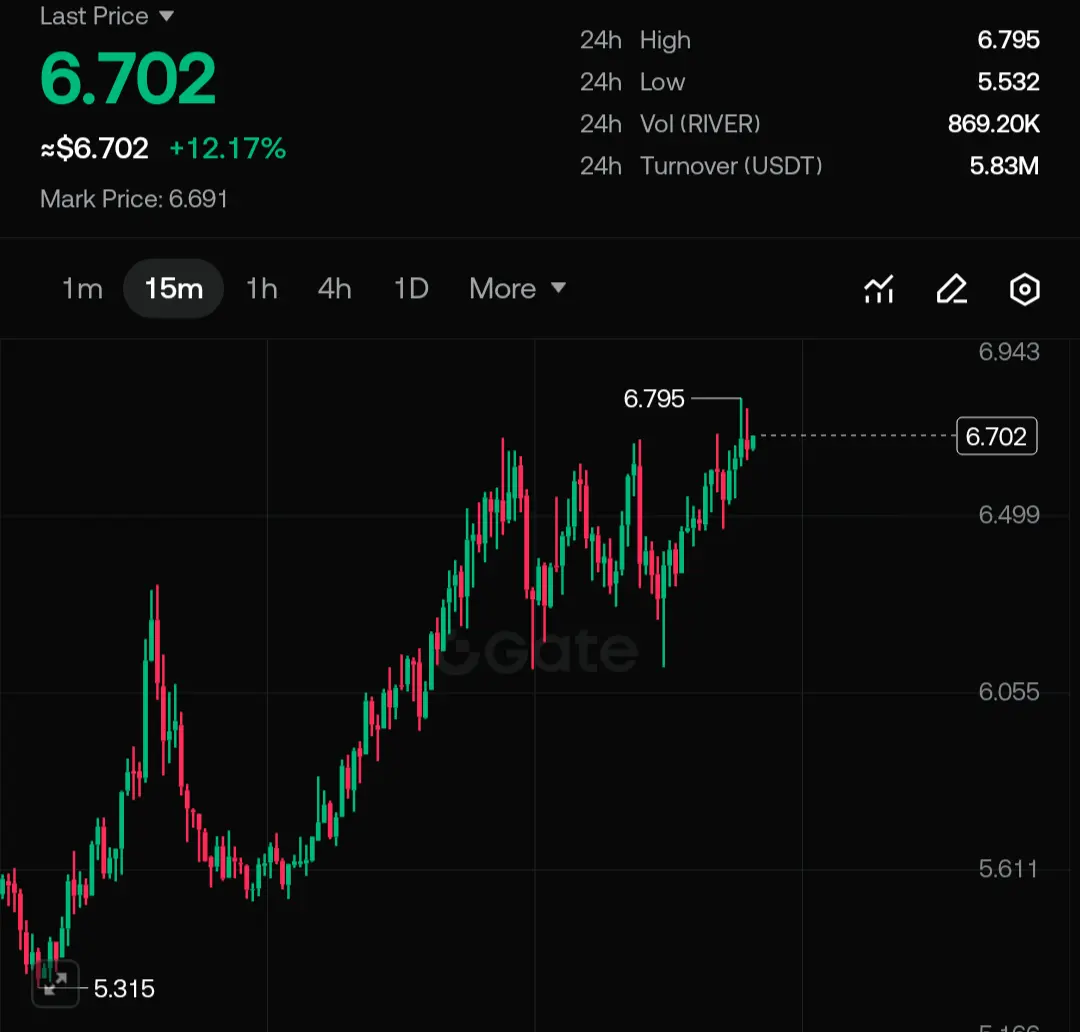Click the ≈$6.702 fiat value

pos(94,148)
